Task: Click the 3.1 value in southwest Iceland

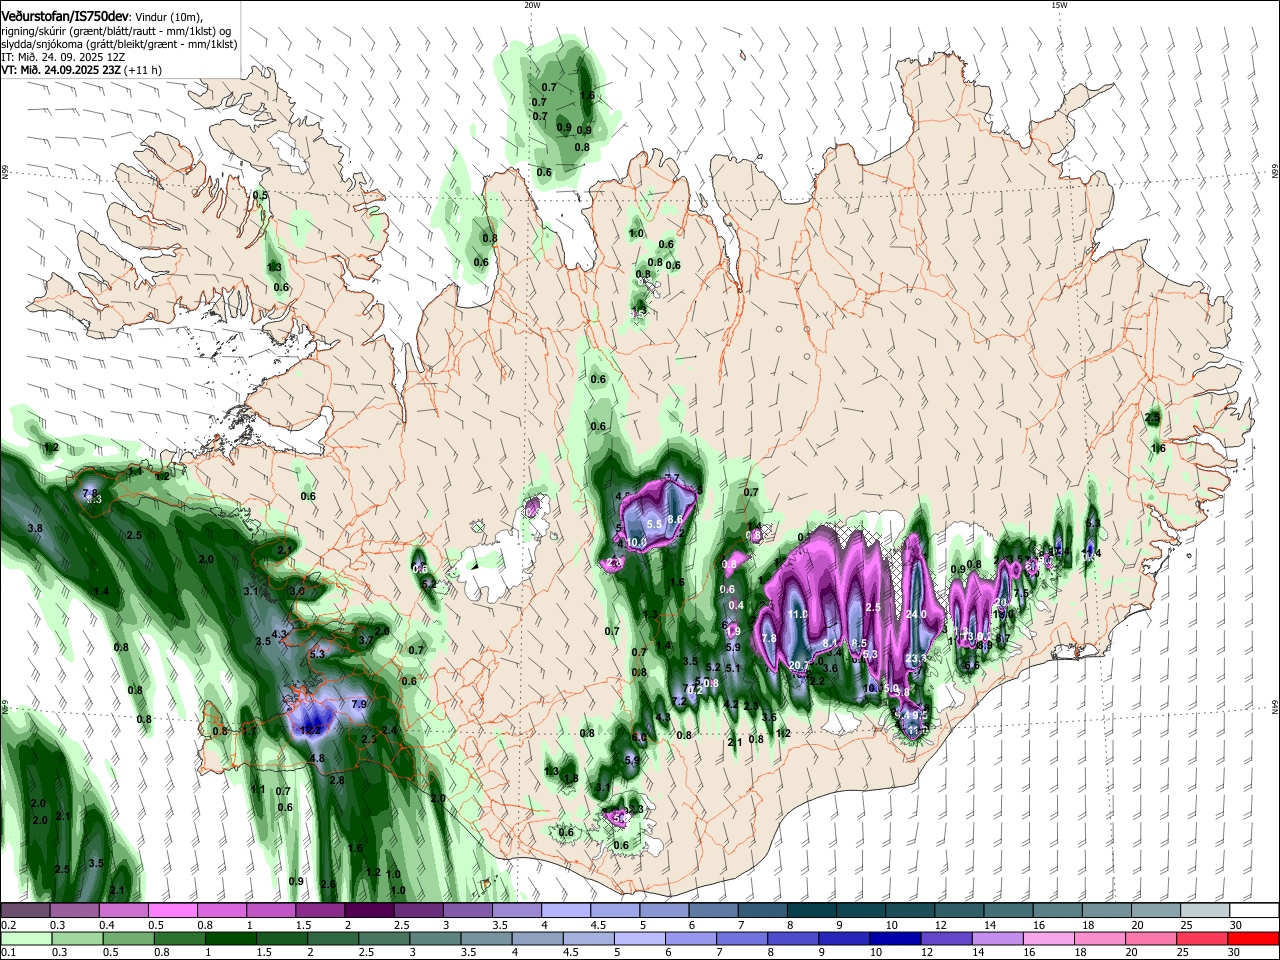Action: pyautogui.click(x=251, y=592)
